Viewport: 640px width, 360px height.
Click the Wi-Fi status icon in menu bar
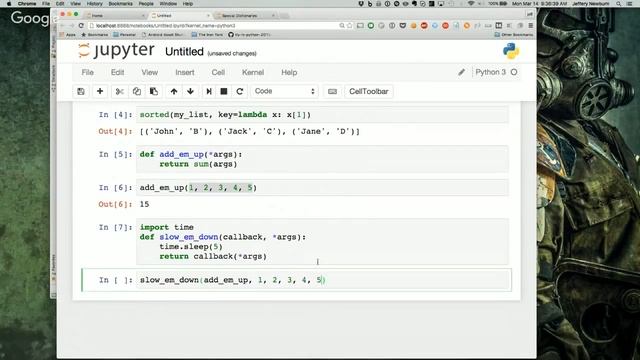pyautogui.click(x=471, y=4)
